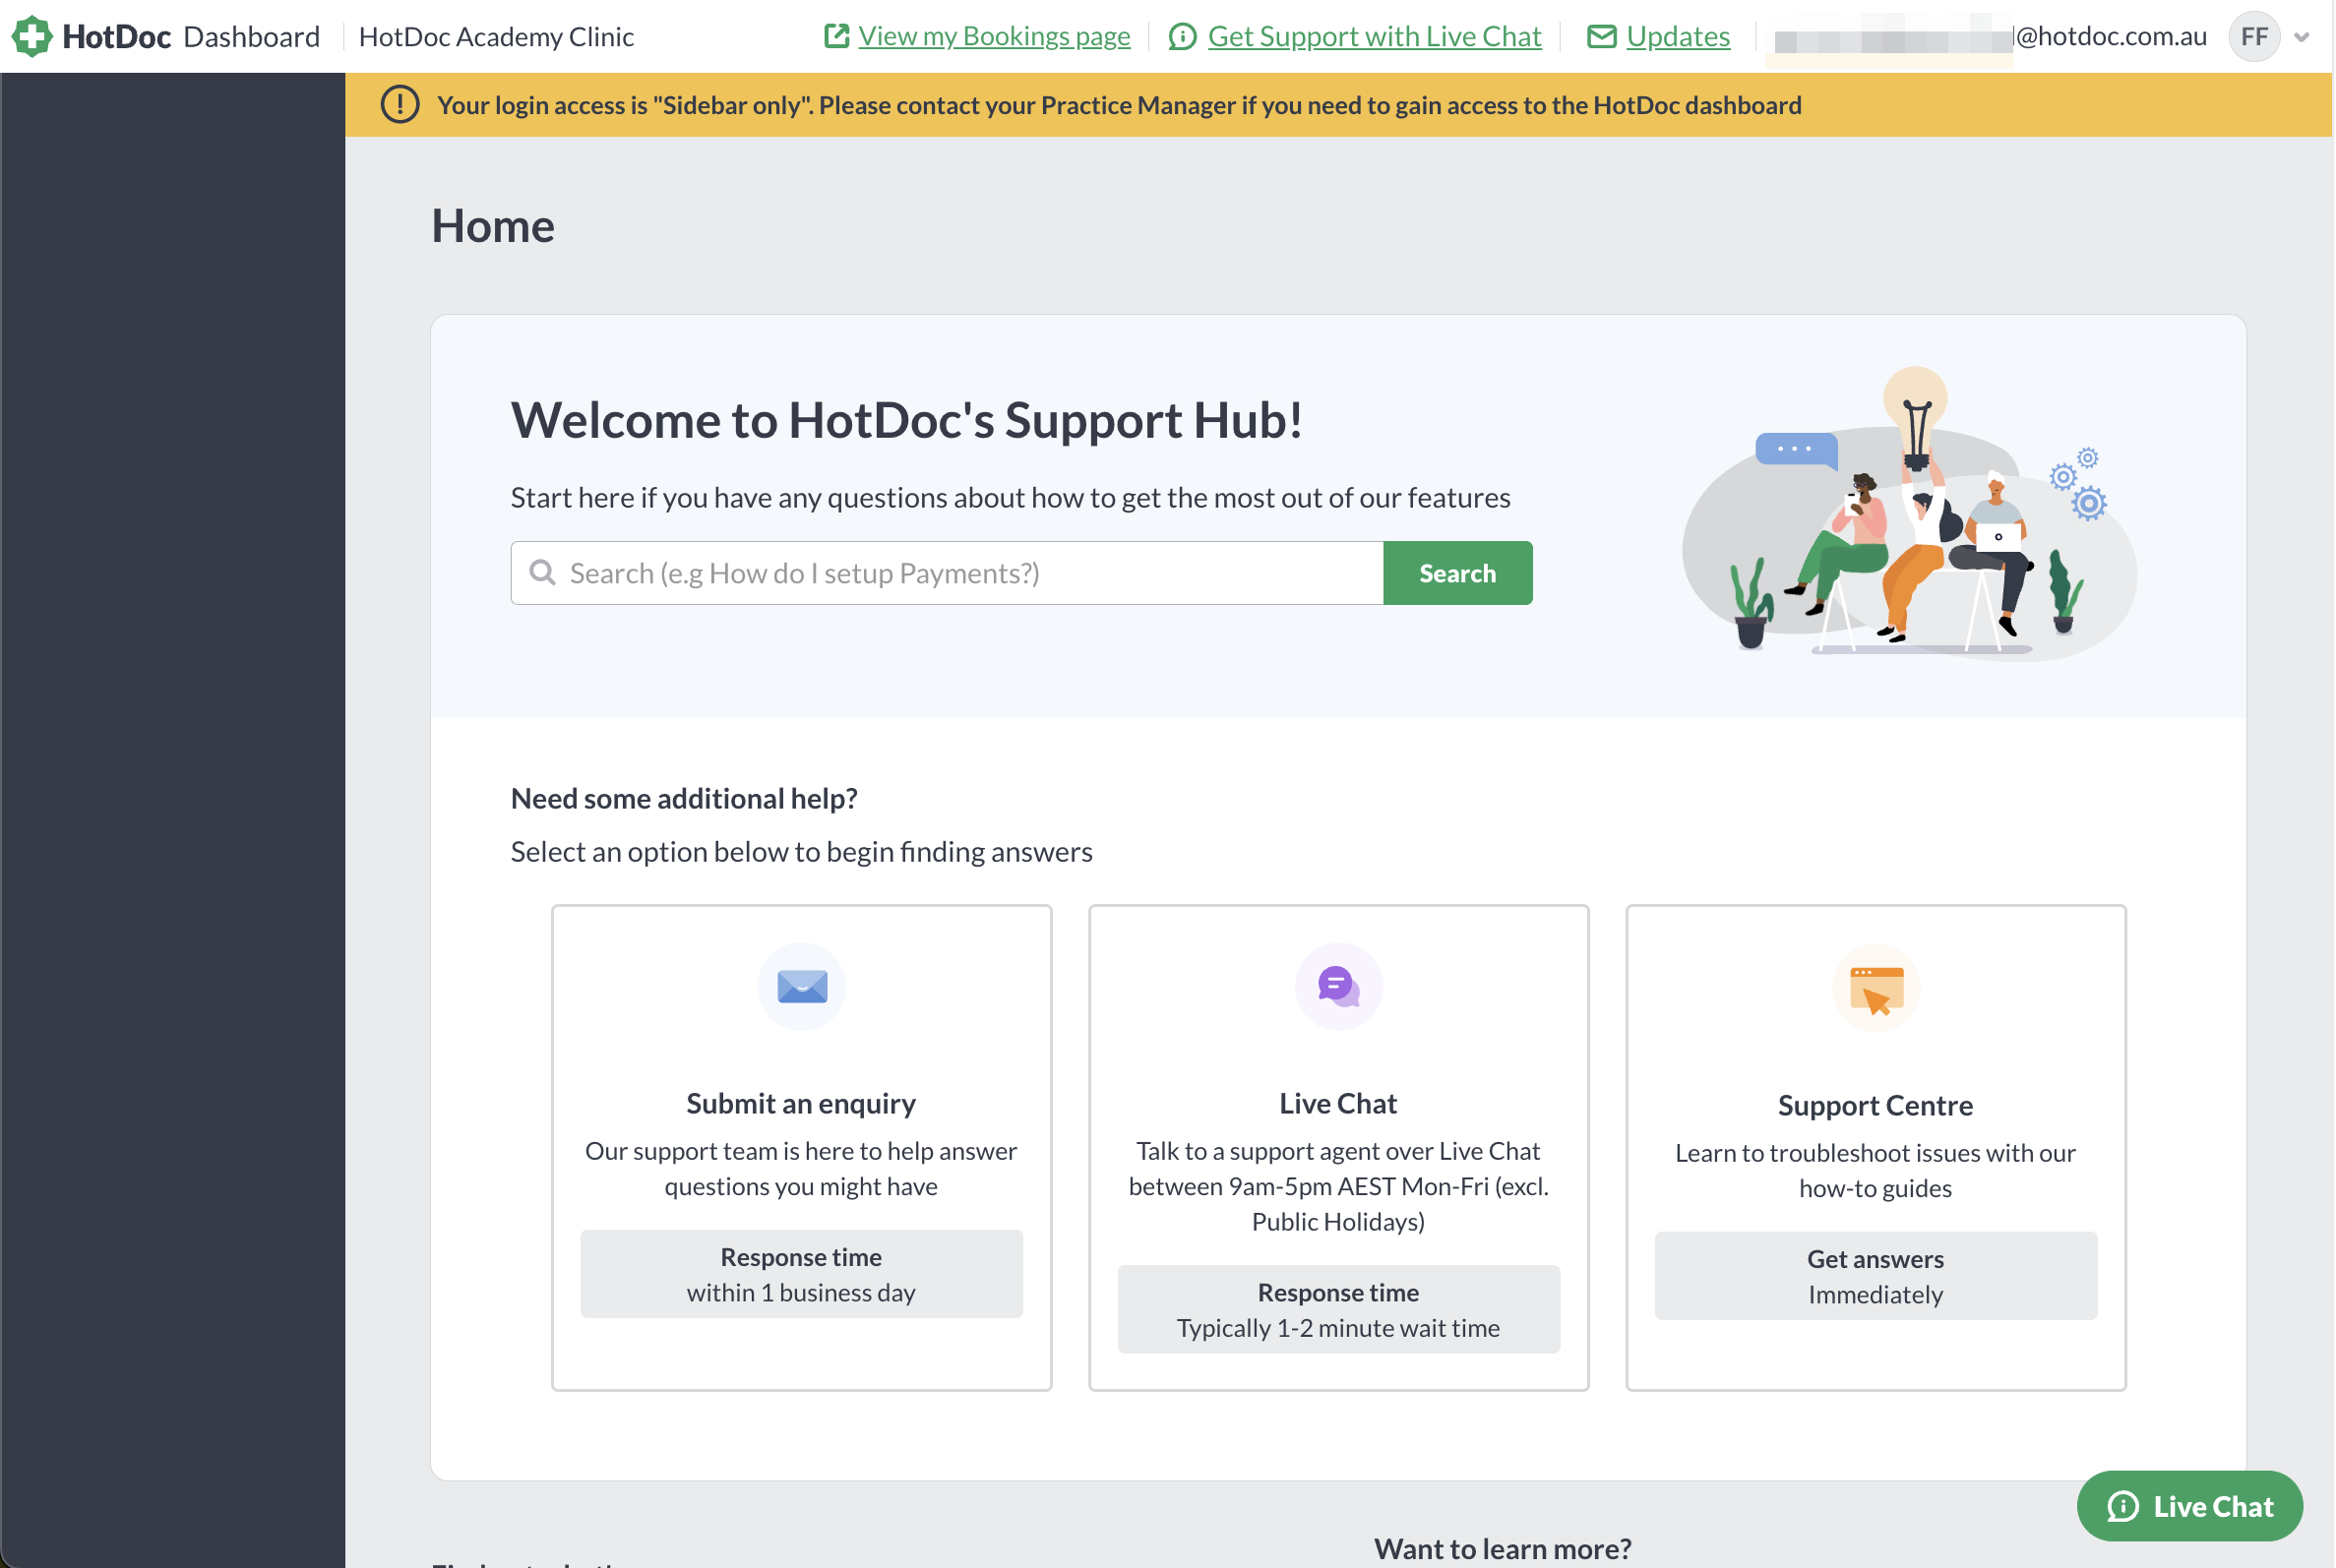Click 'Select an option below to begin finding answers'
2336x1568 pixels.
point(801,851)
